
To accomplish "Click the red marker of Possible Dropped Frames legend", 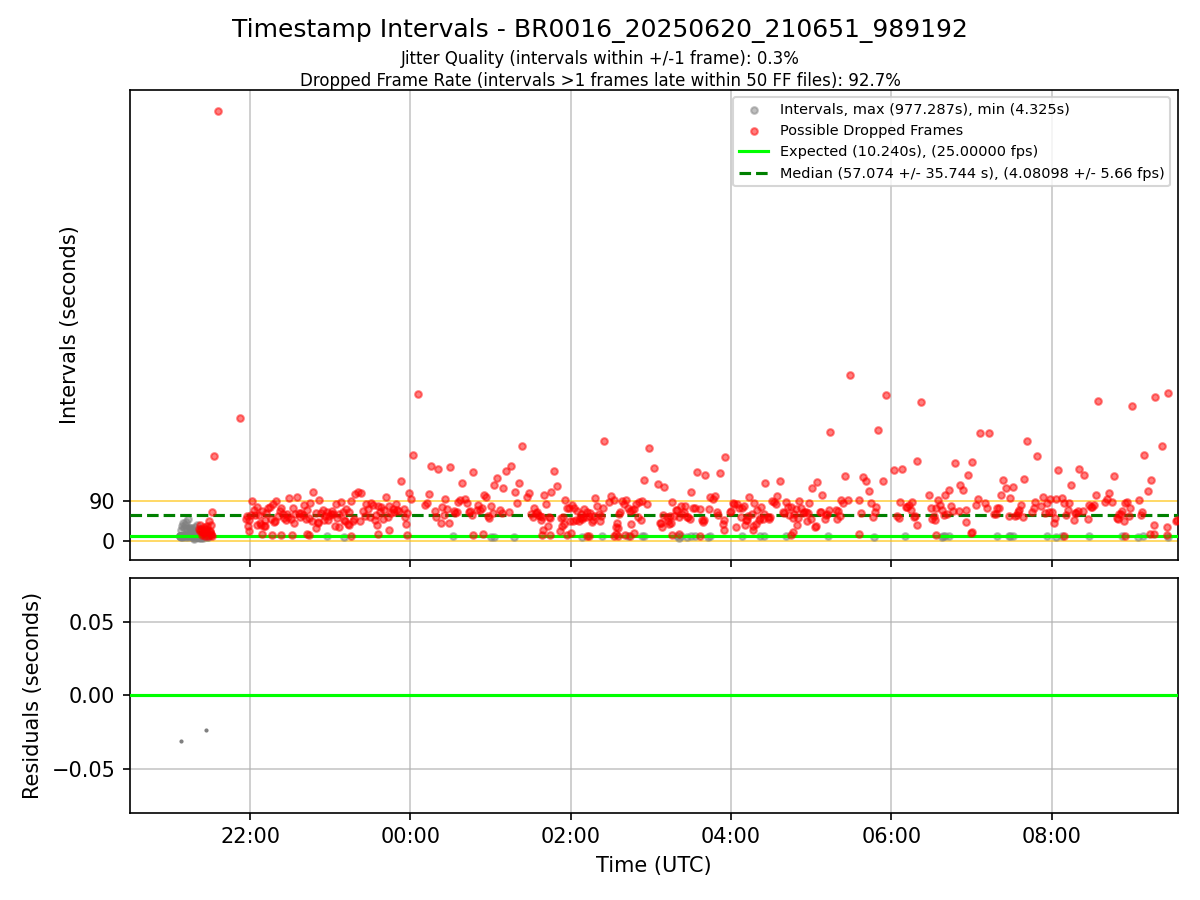I will pos(754,131).
